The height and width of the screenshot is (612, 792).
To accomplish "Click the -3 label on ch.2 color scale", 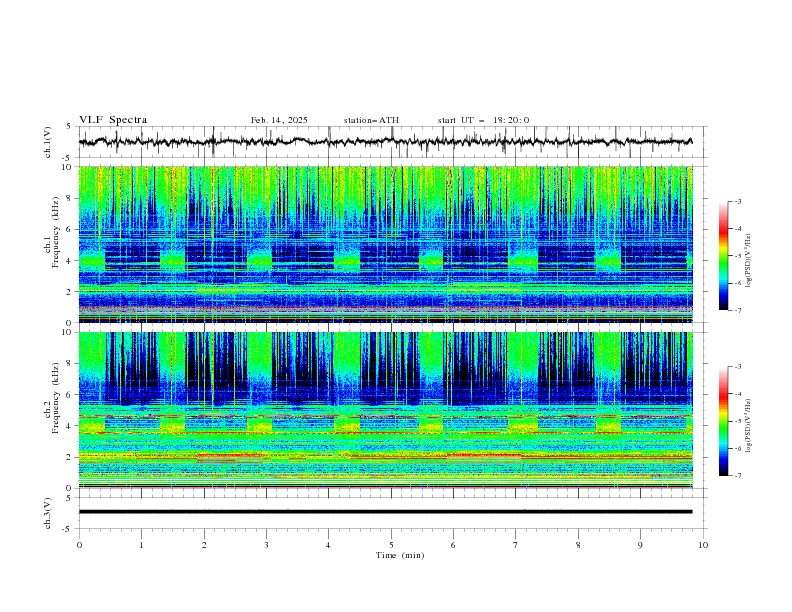I will (x=738, y=367).
